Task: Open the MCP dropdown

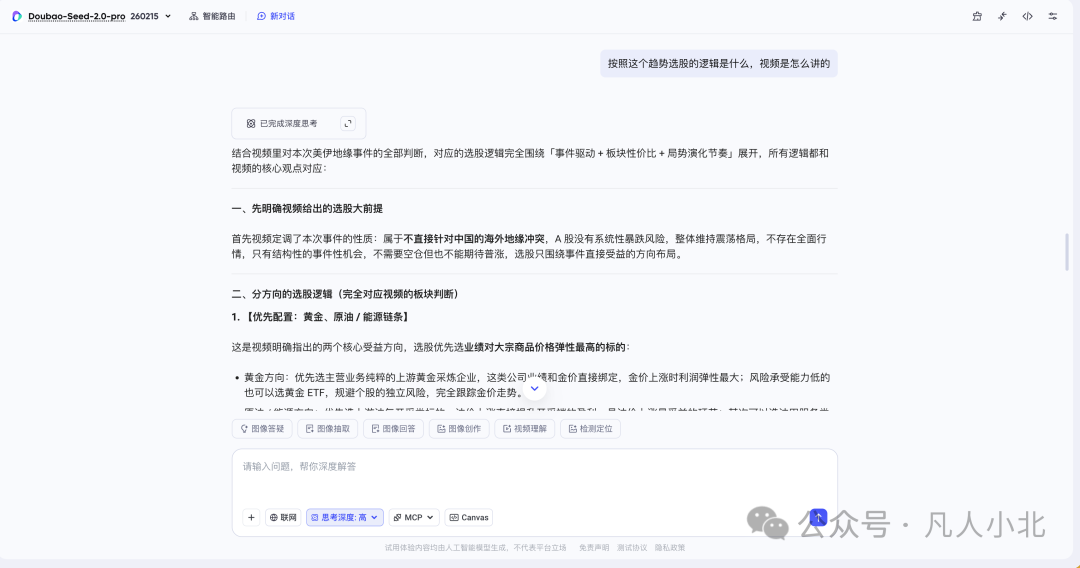Action: (414, 517)
